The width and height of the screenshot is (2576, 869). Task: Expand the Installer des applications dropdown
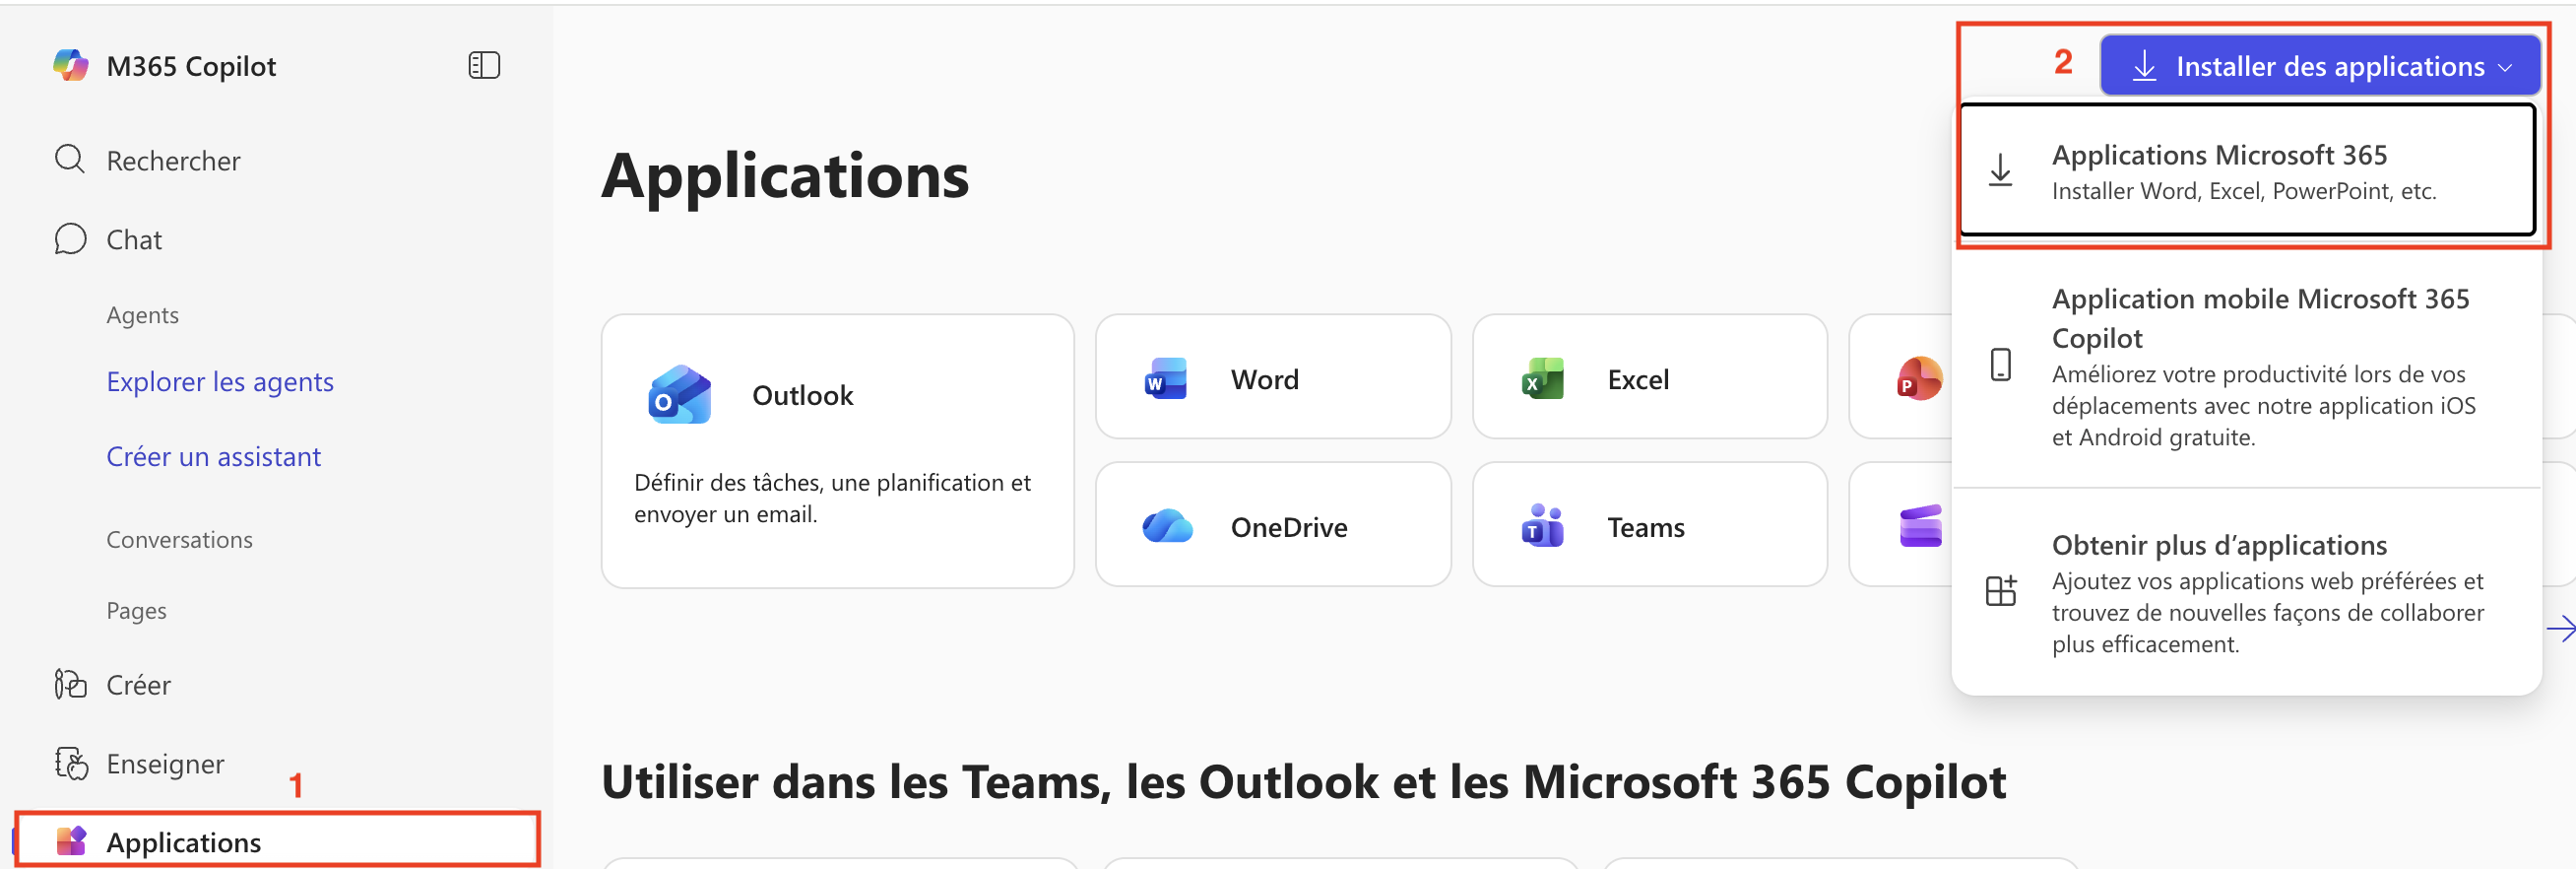point(2319,66)
